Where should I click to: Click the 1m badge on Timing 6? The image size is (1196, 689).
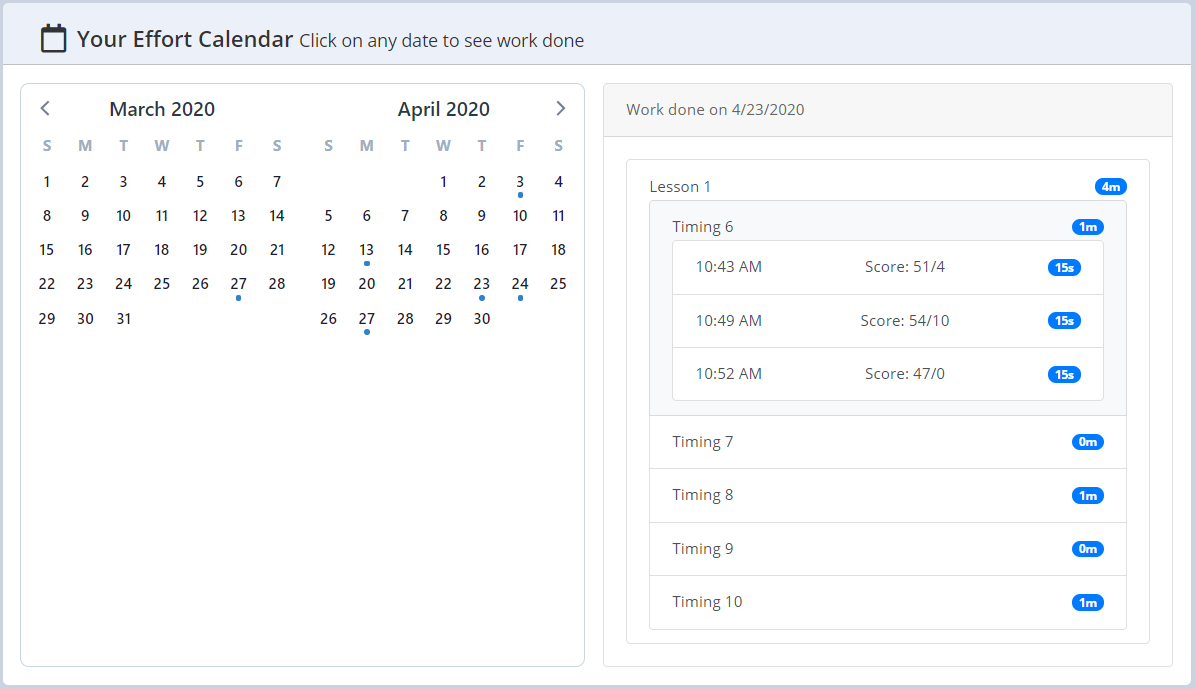[1087, 227]
